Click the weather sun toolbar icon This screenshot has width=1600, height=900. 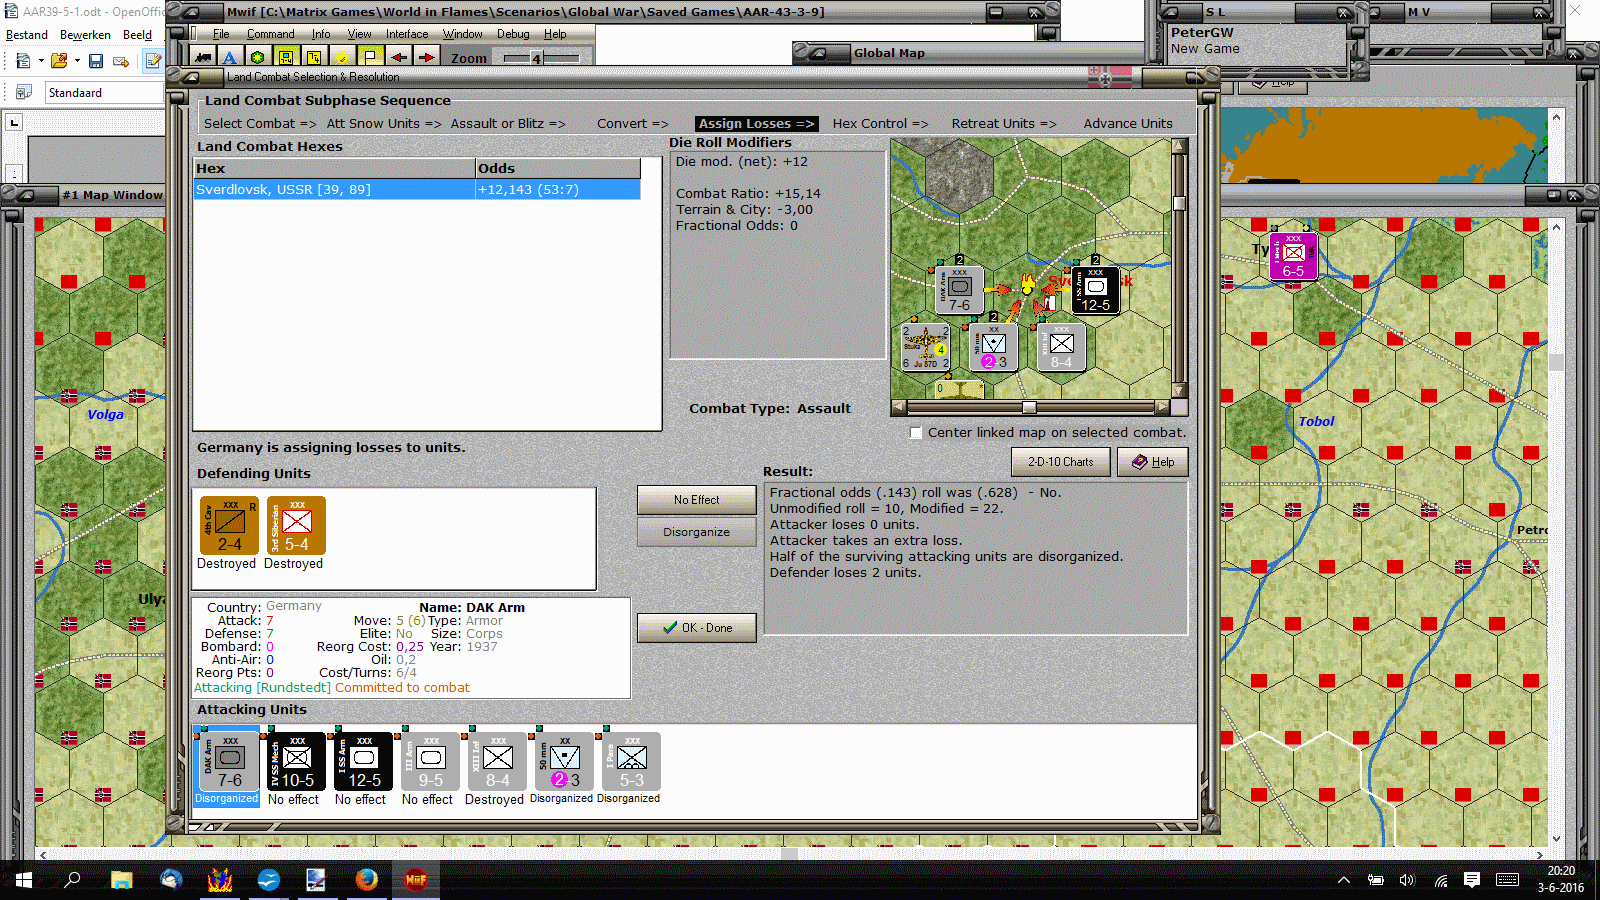pyautogui.click(x=342, y=58)
